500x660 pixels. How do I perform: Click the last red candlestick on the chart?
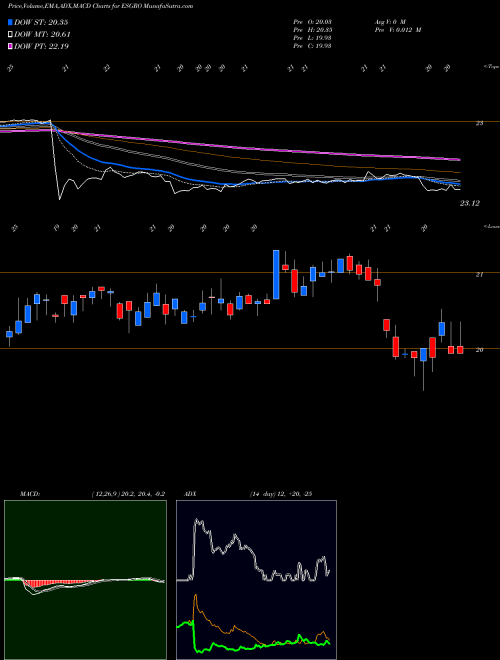(x=460, y=349)
